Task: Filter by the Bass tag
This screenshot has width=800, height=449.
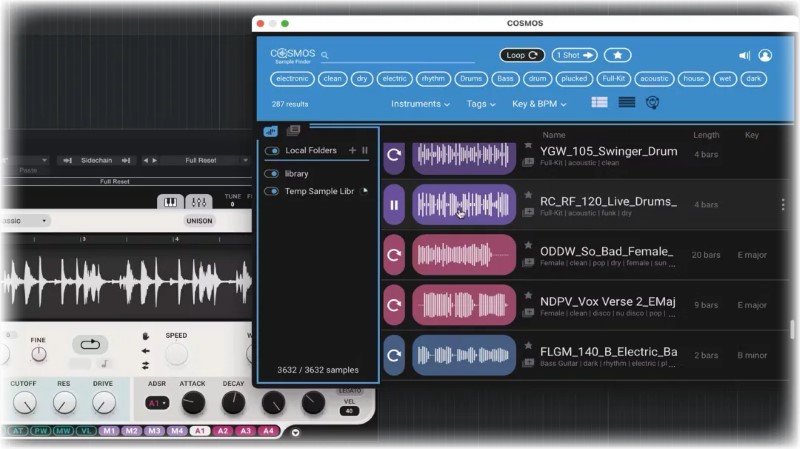Action: click(505, 79)
